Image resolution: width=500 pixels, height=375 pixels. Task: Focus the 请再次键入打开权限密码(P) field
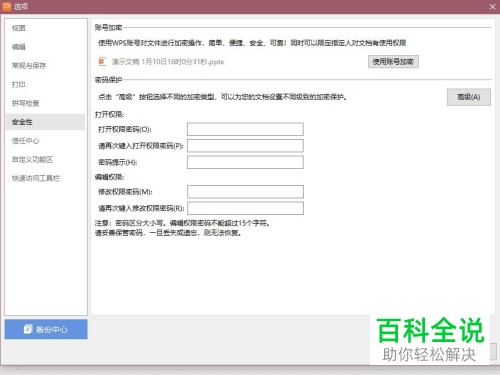pyautogui.click(x=245, y=146)
